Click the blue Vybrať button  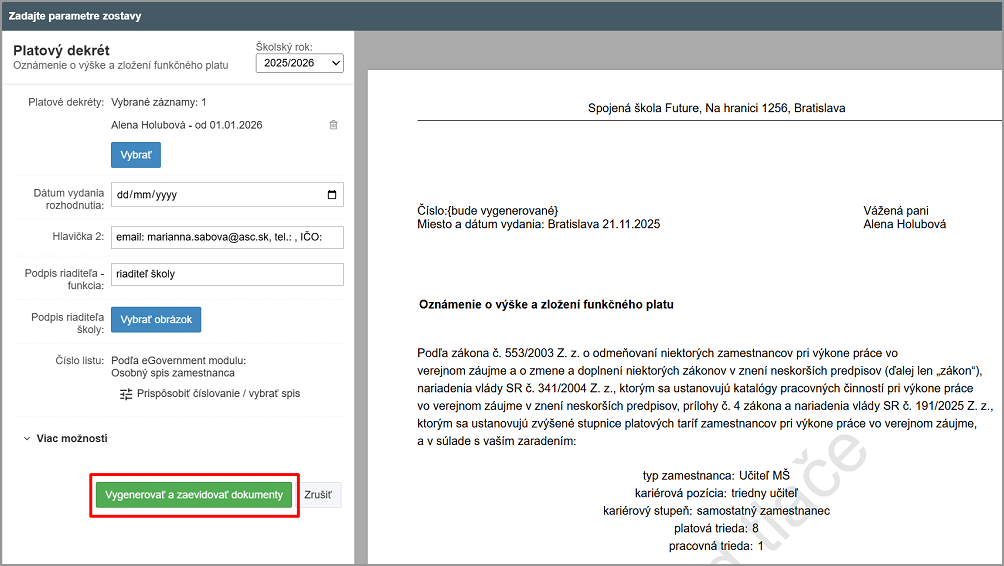135,156
